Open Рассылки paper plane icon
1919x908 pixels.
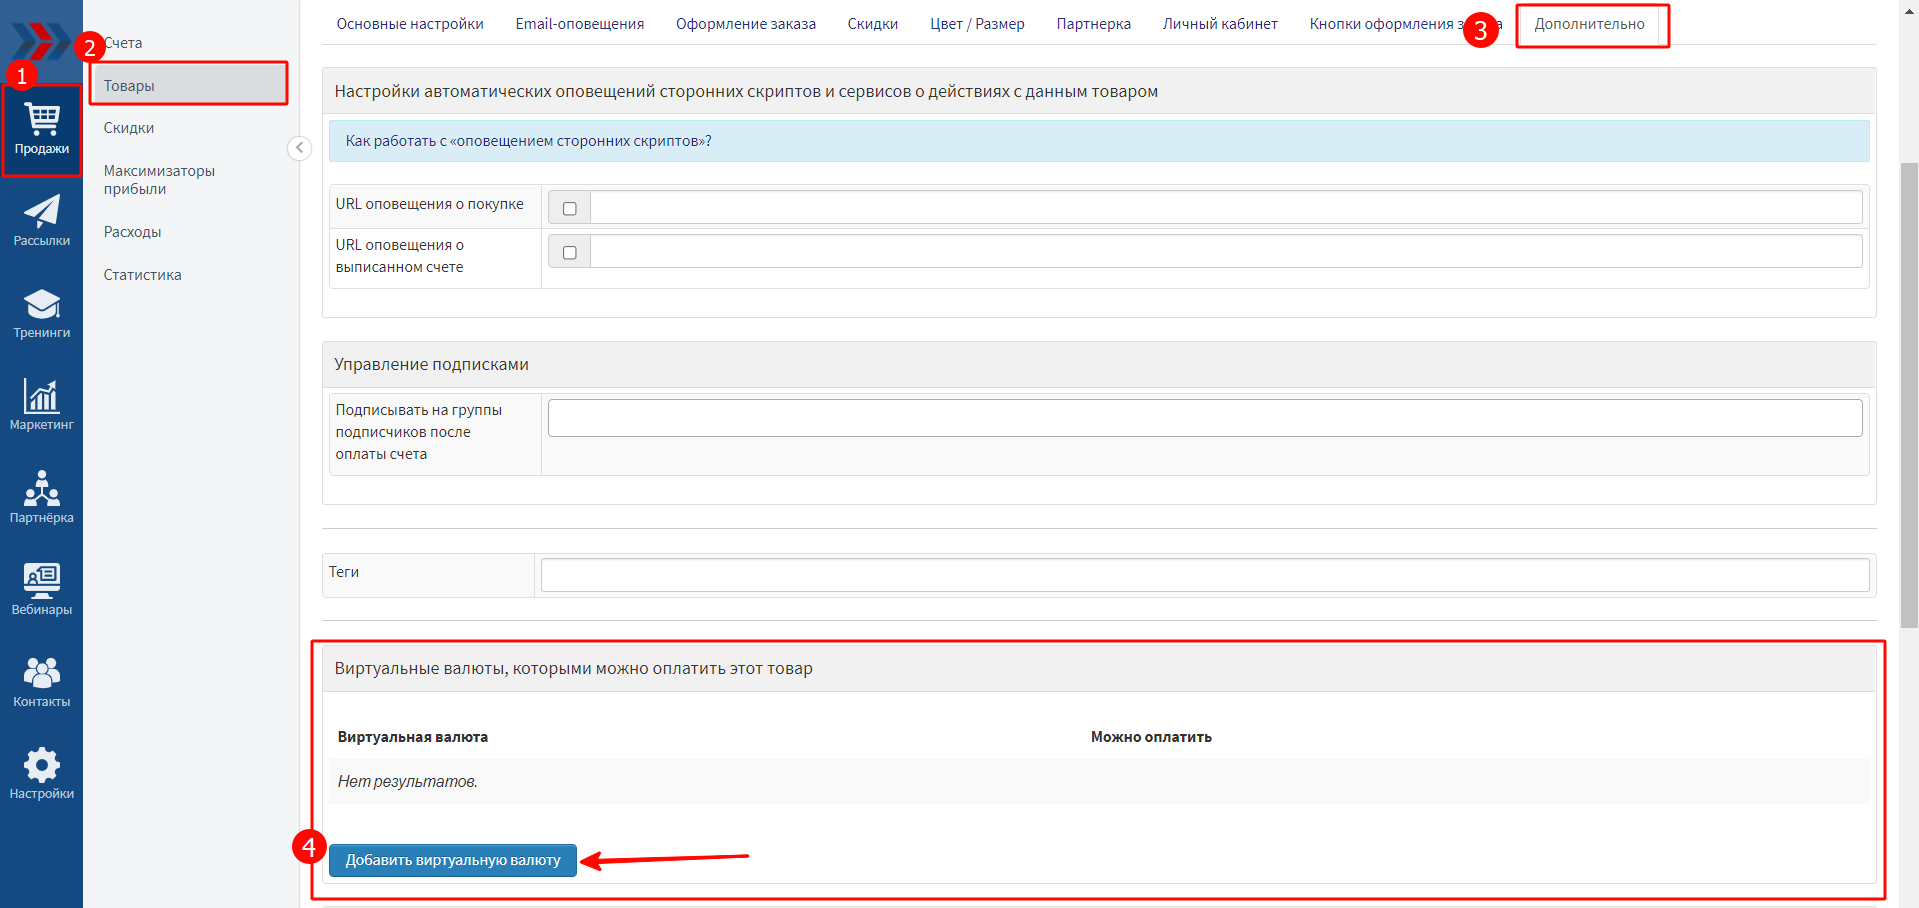(x=42, y=220)
